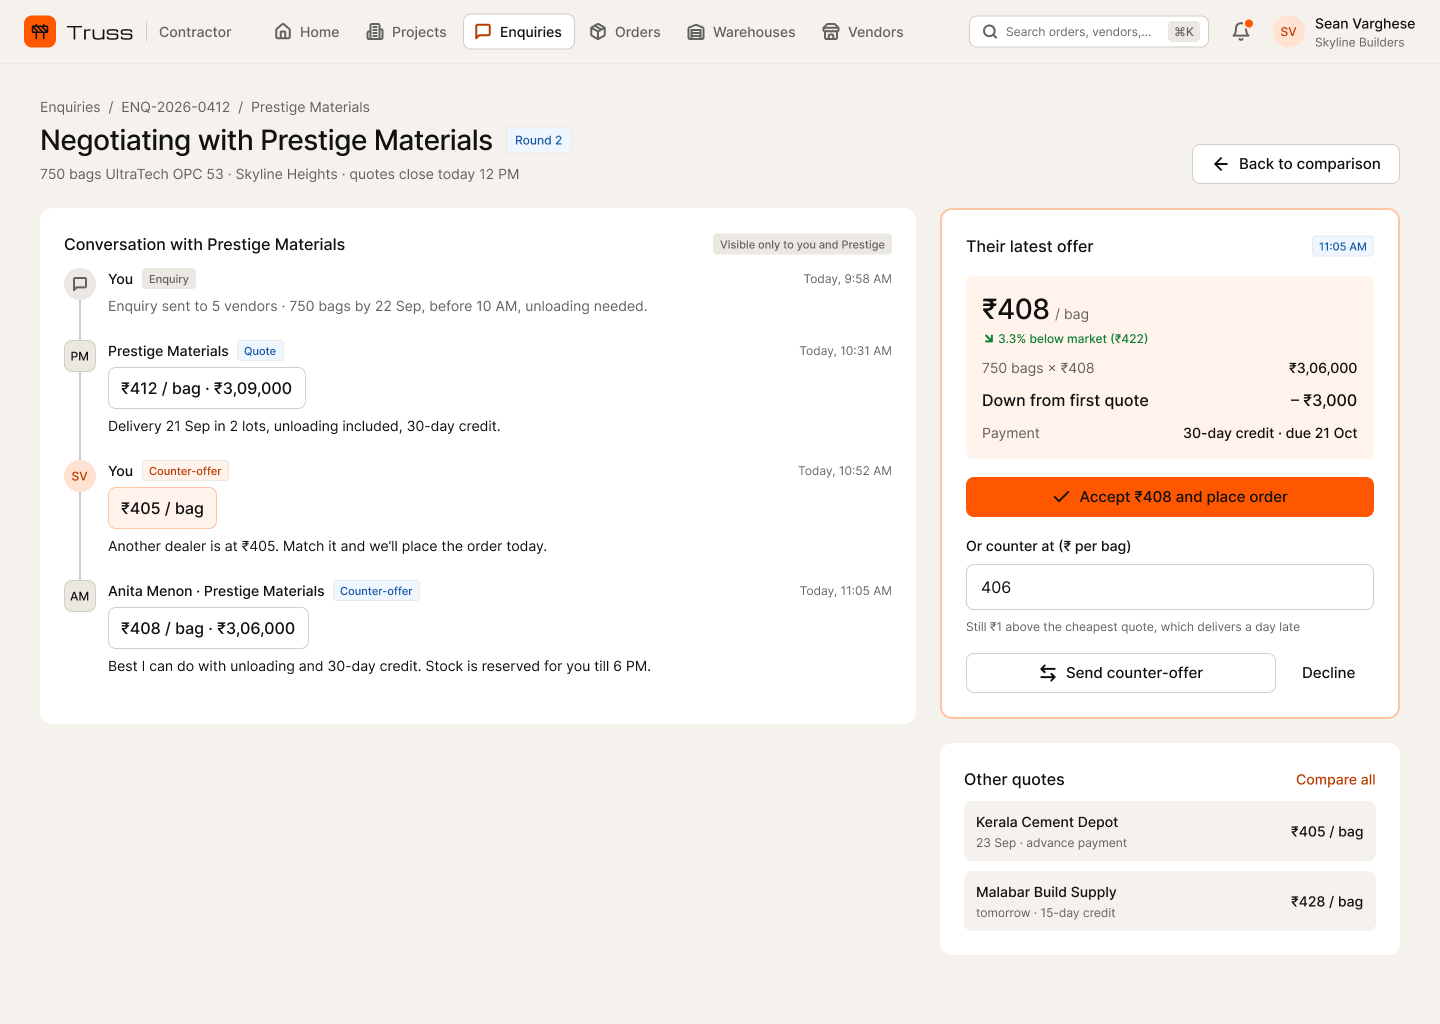
Task: Click the SV user avatar in header
Action: (x=1288, y=32)
